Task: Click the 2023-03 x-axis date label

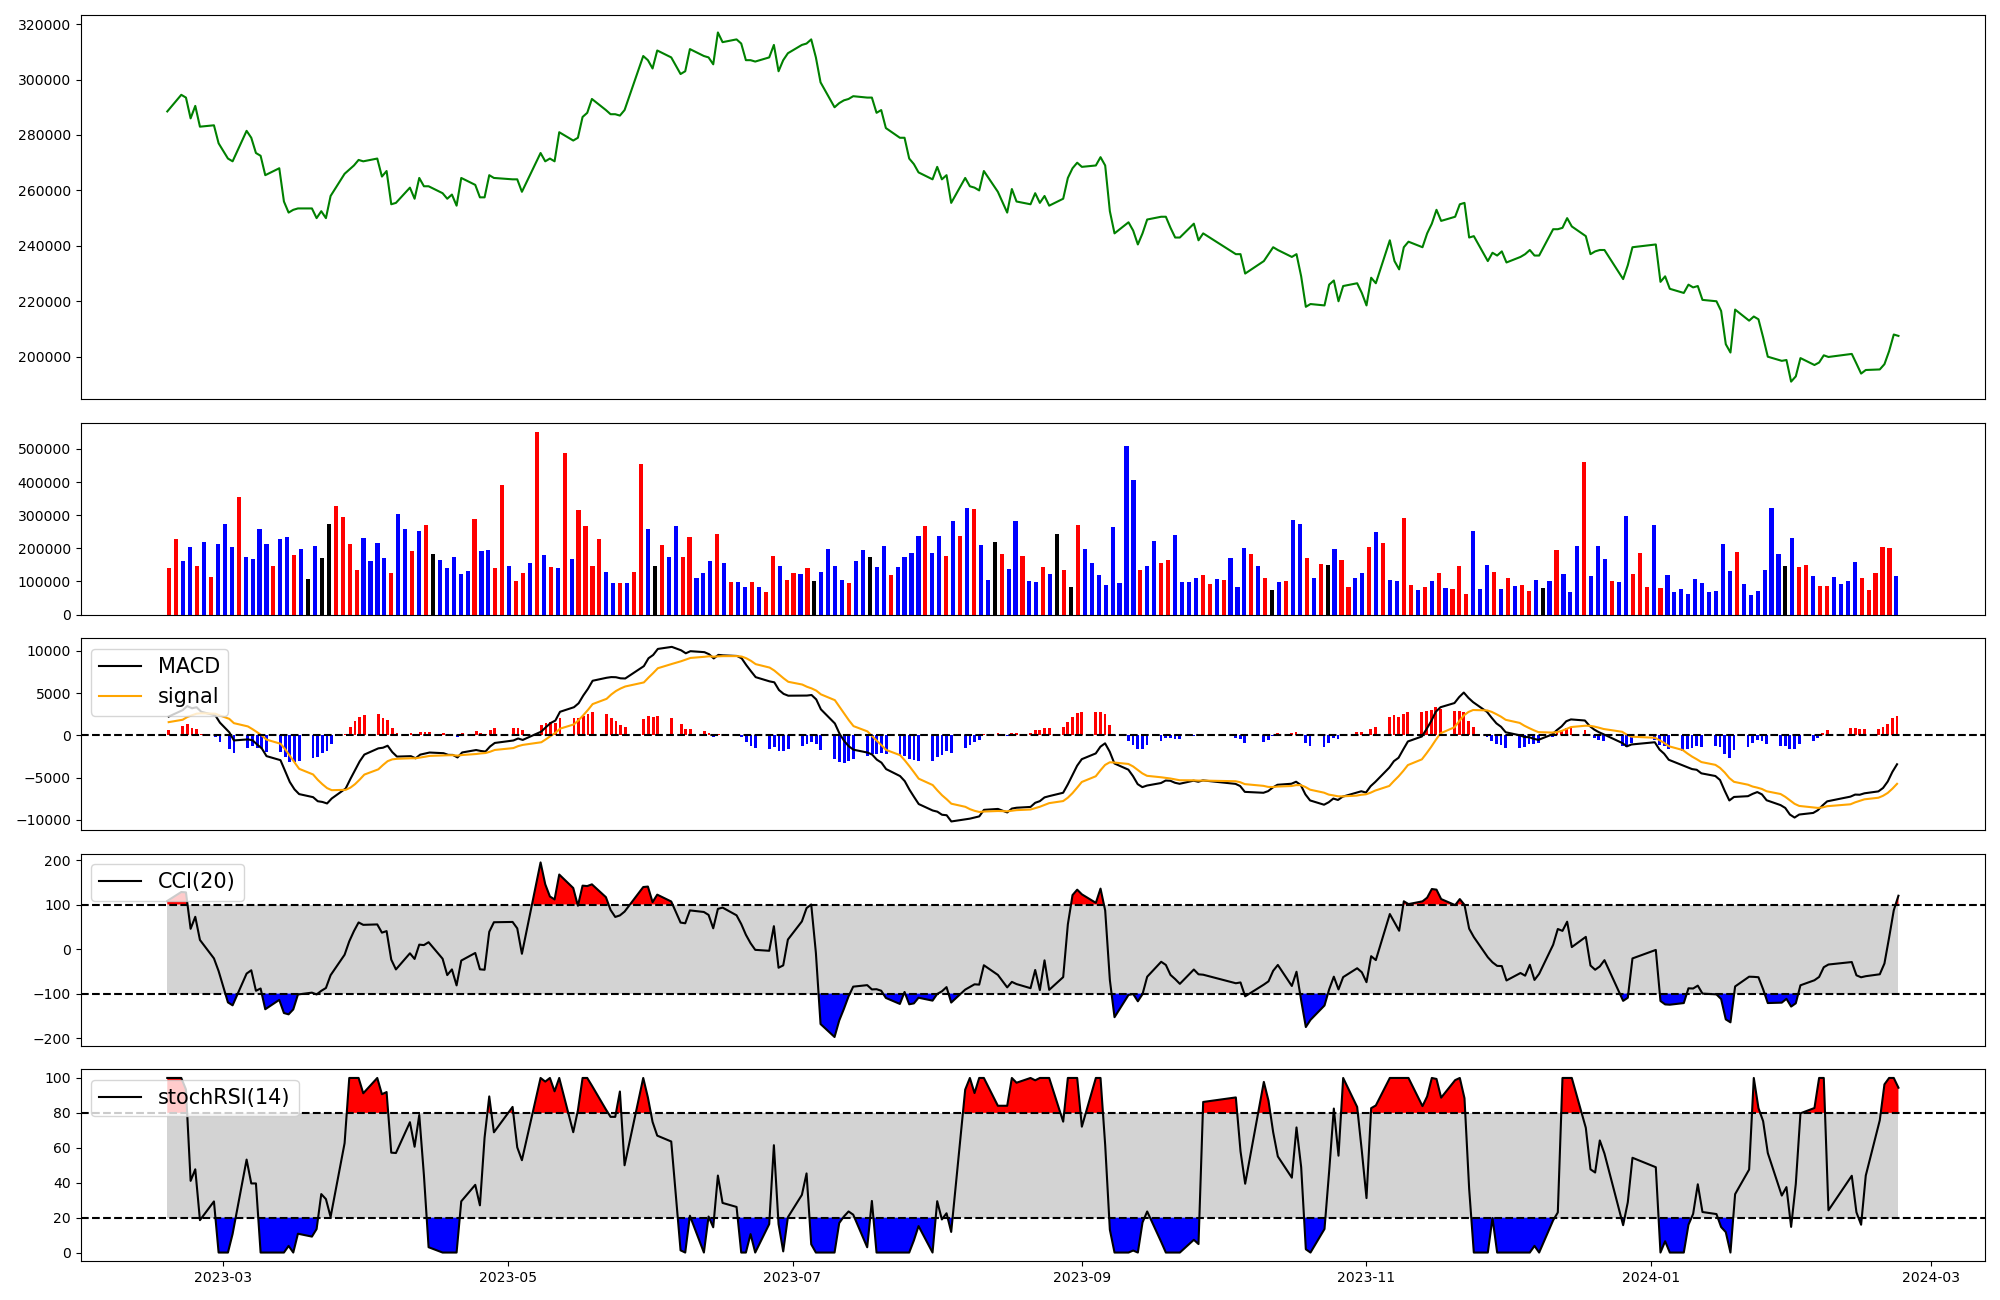Action: click(223, 1277)
